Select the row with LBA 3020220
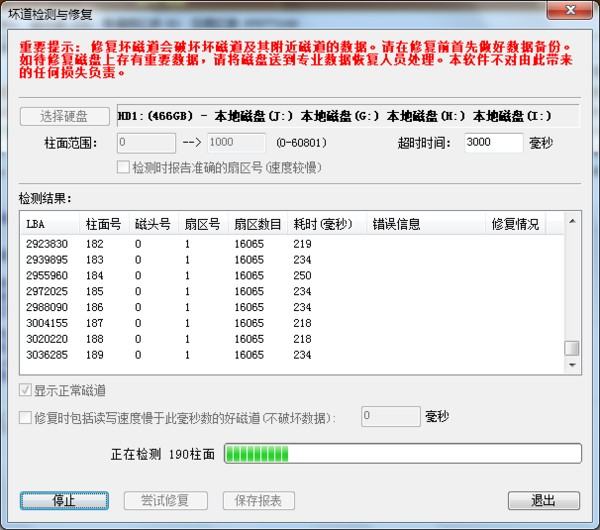Viewport: 600px width, 530px height. 292,339
